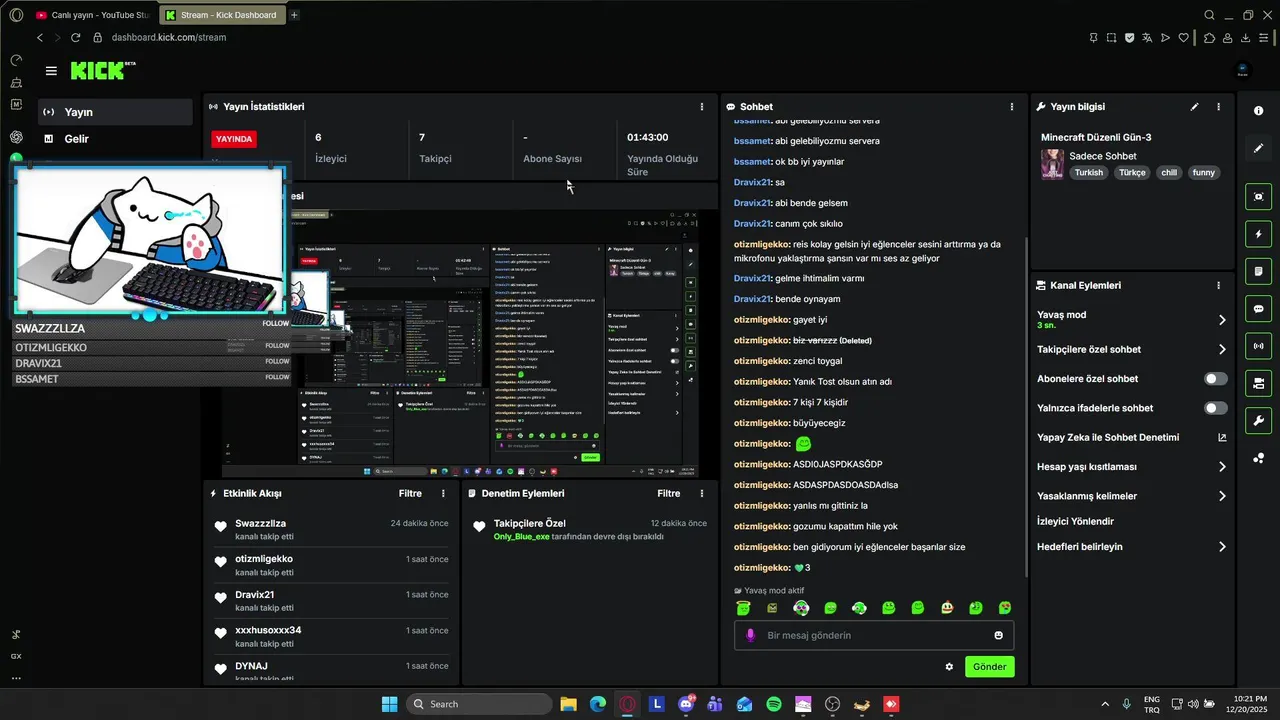The height and width of the screenshot is (720, 1280).
Task: Open the Yayın bilgisi three-dot menu
Action: 1218,106
